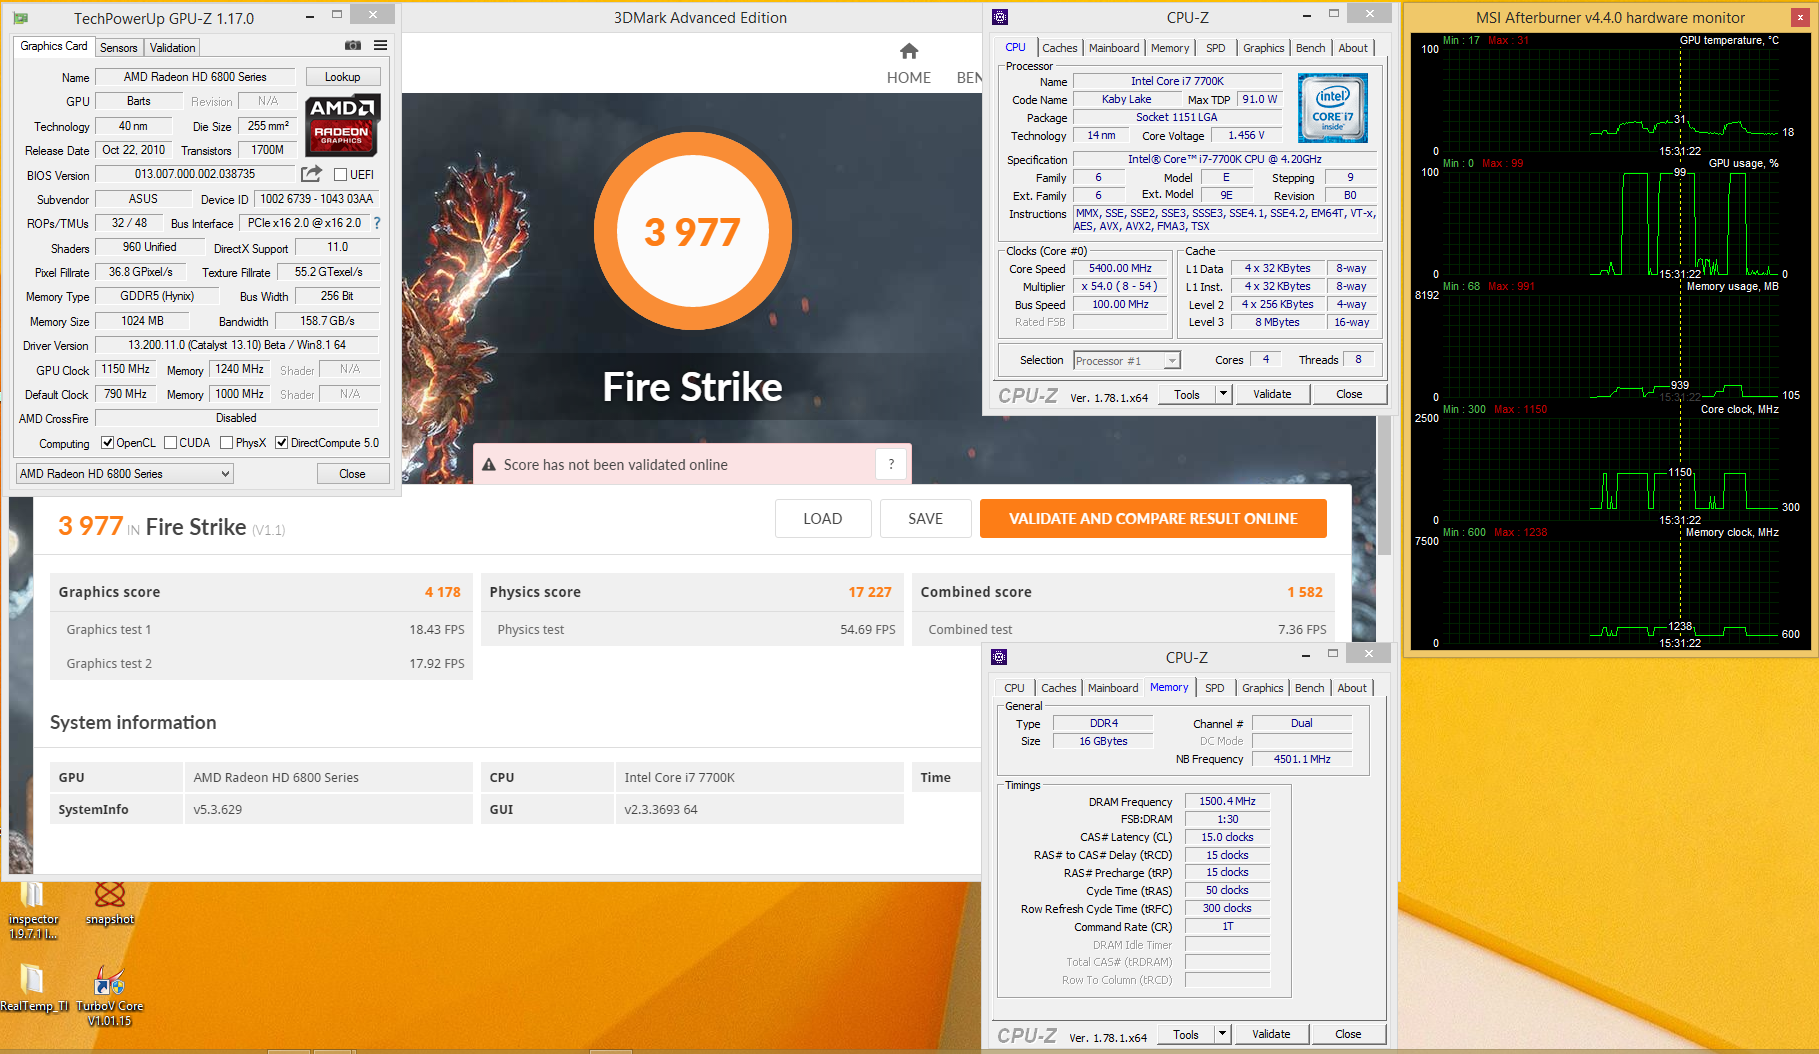Click the Close button in GPU-Z
Viewport: 1819px width, 1054px height.
coord(352,474)
